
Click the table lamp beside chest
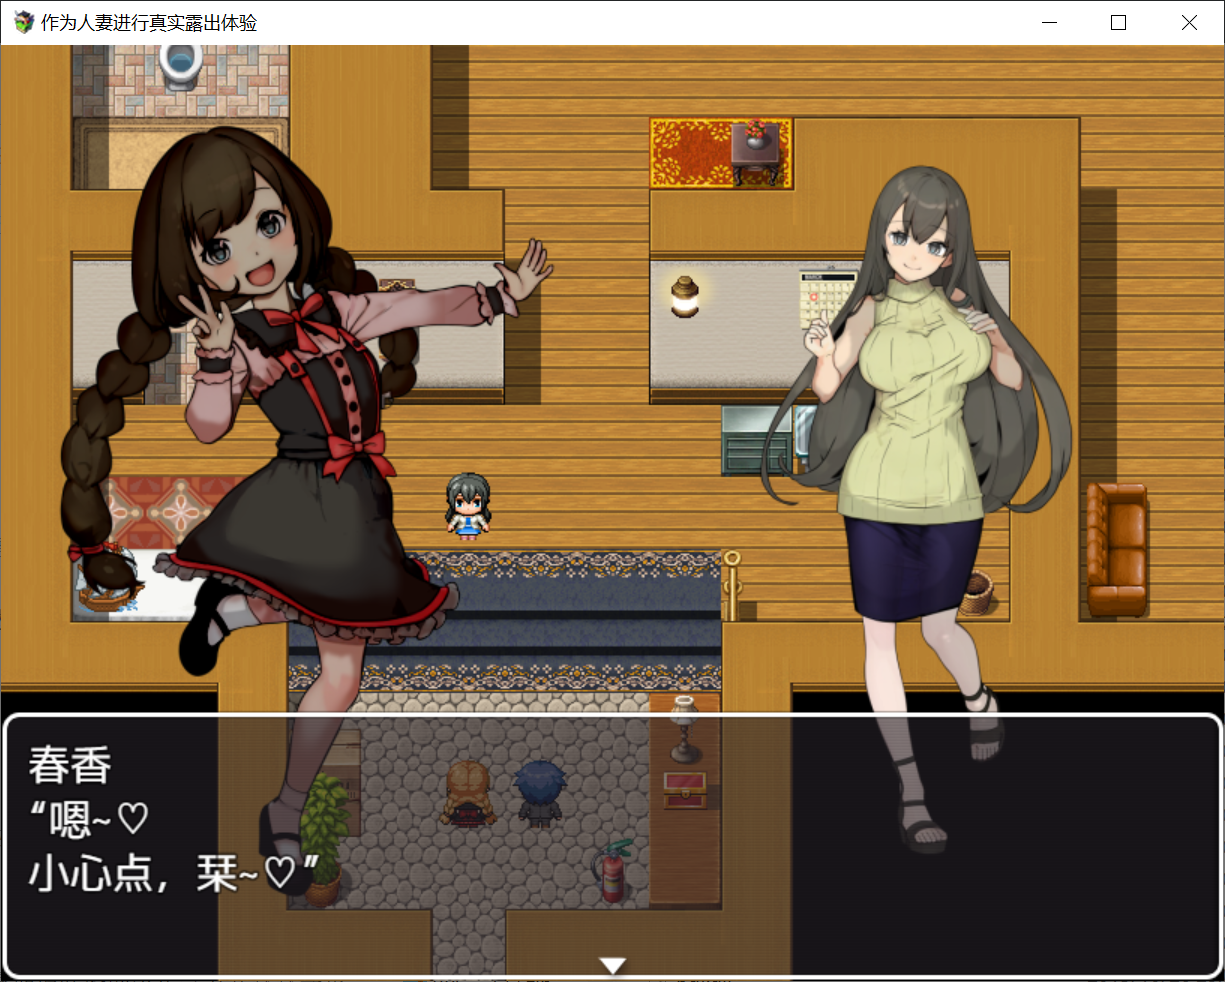click(684, 729)
